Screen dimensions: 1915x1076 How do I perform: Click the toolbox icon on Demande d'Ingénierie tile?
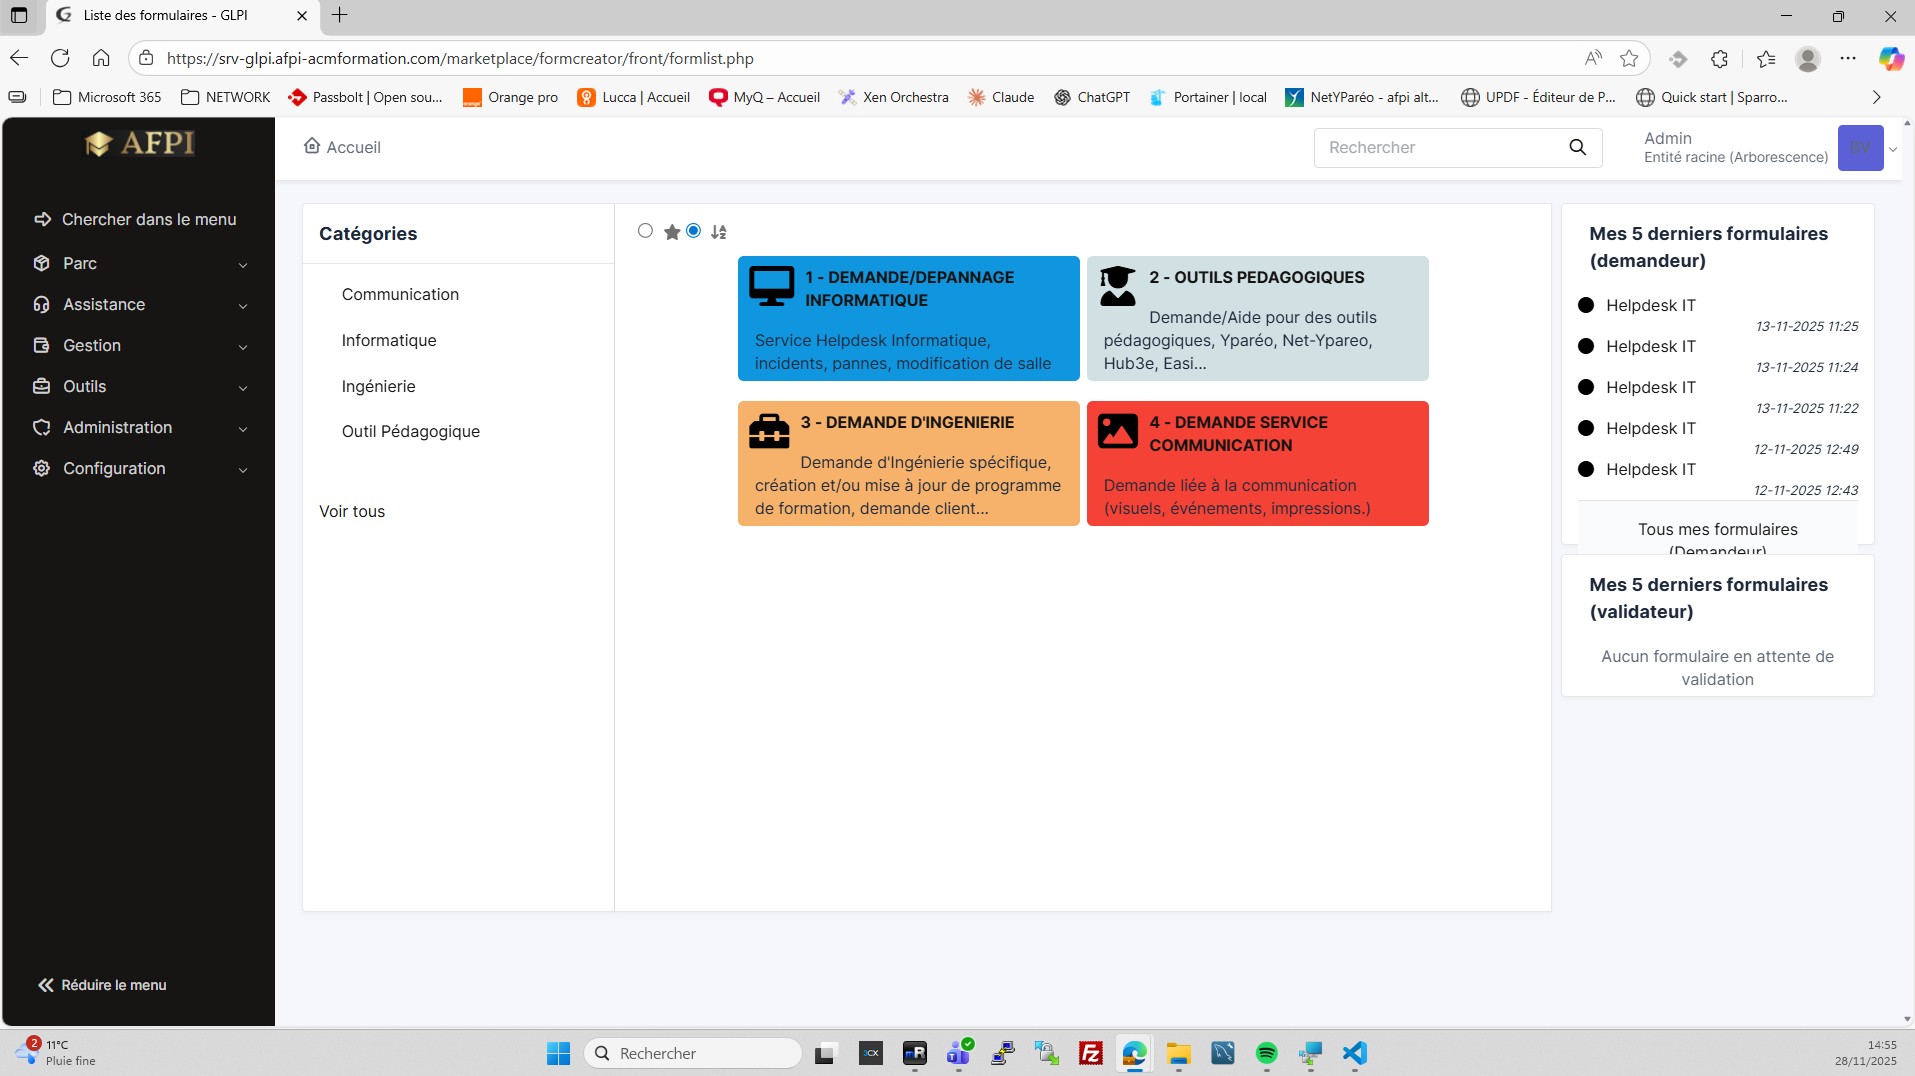click(x=769, y=431)
